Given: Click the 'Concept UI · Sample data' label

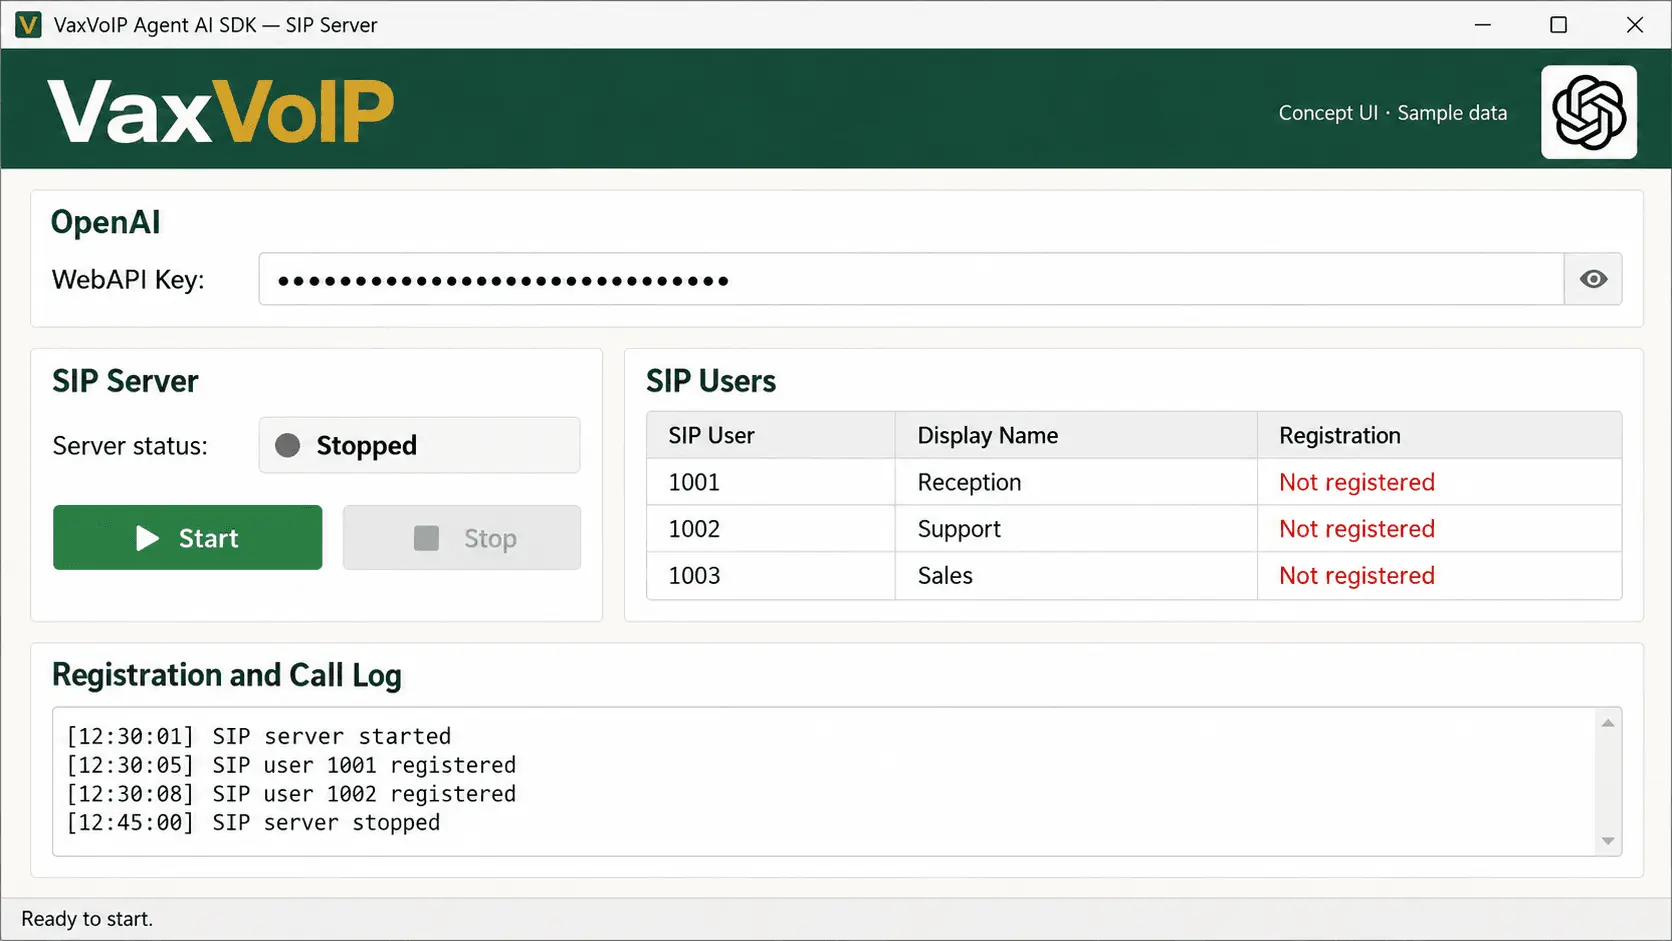Looking at the screenshot, I should pyautogui.click(x=1392, y=113).
